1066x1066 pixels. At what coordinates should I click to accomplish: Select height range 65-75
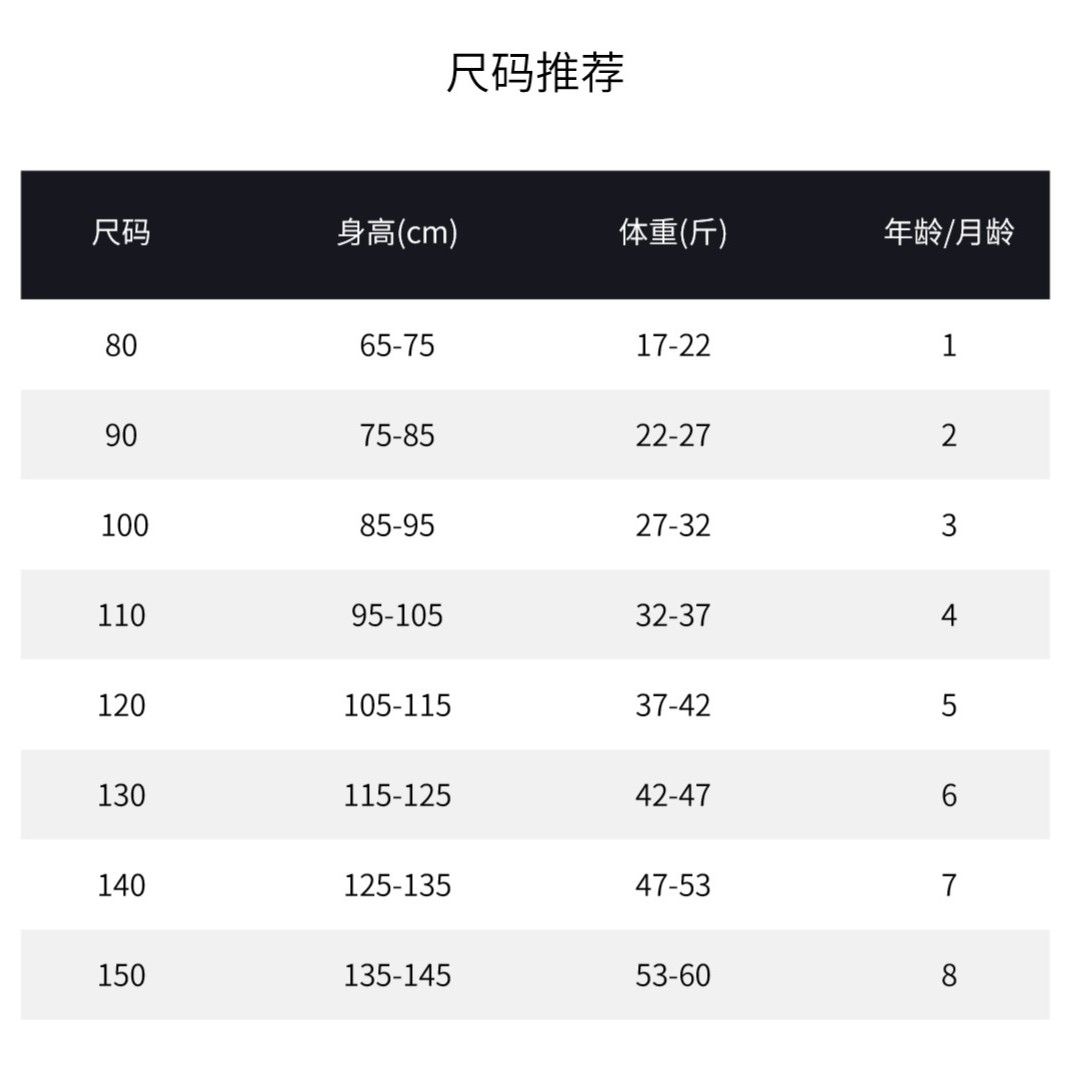397,346
